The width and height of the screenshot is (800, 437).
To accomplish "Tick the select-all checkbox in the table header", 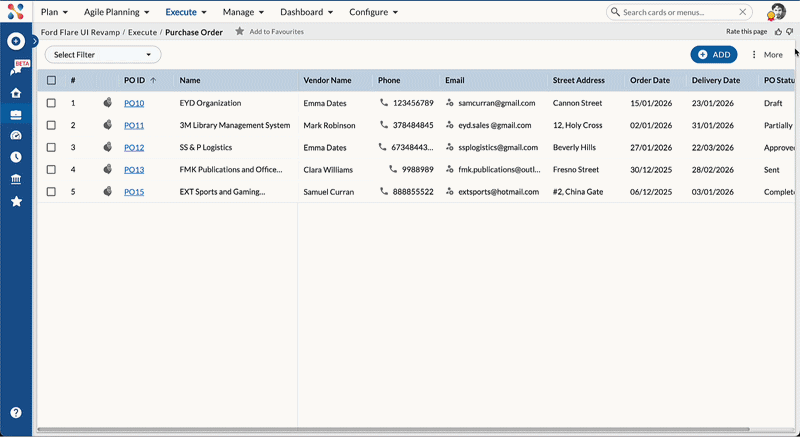I will coord(51,80).
